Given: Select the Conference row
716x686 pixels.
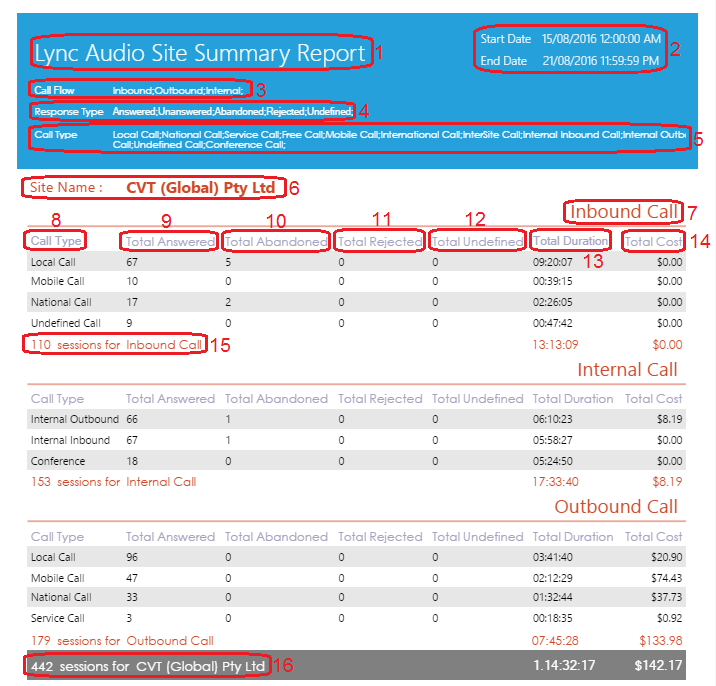Looking at the screenshot, I should point(356,461).
